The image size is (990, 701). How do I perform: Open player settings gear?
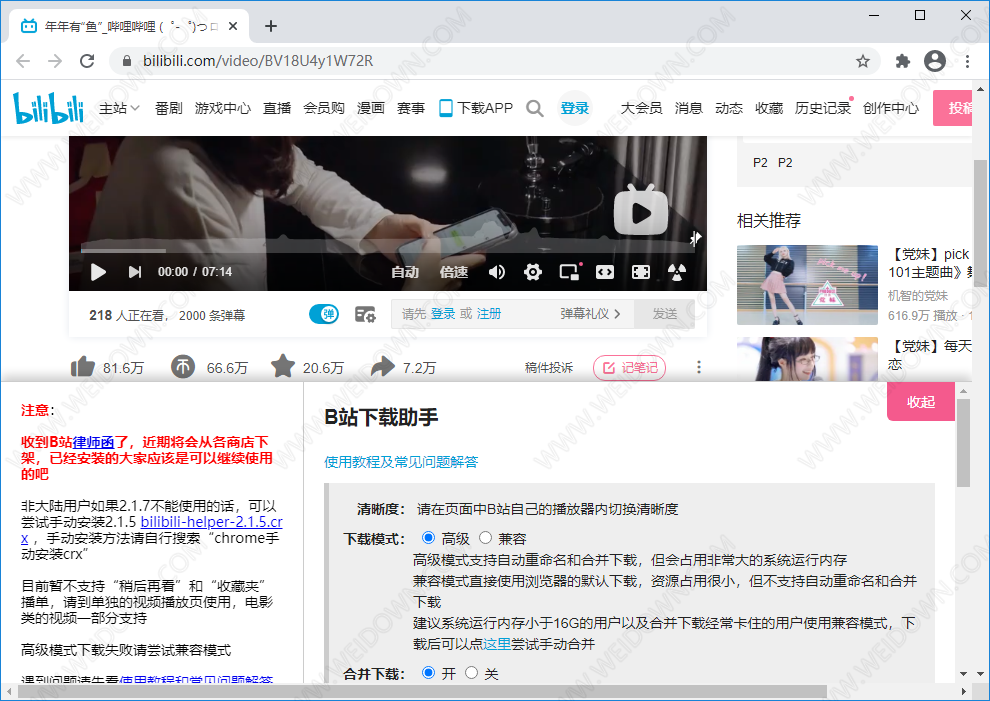click(x=533, y=272)
